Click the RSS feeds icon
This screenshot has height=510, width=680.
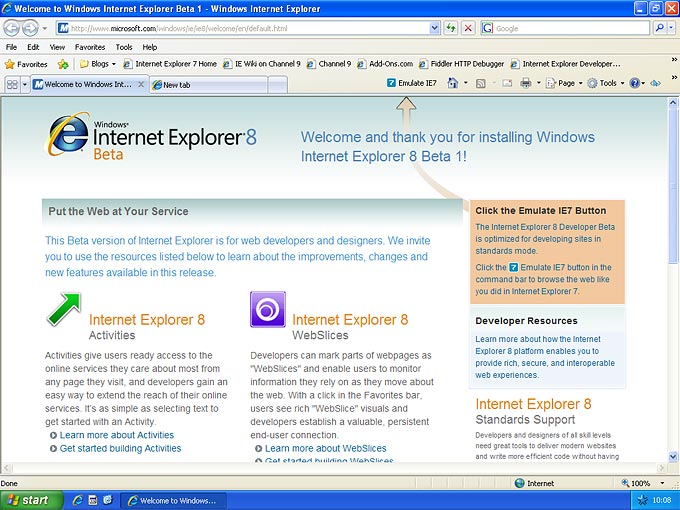[481, 83]
